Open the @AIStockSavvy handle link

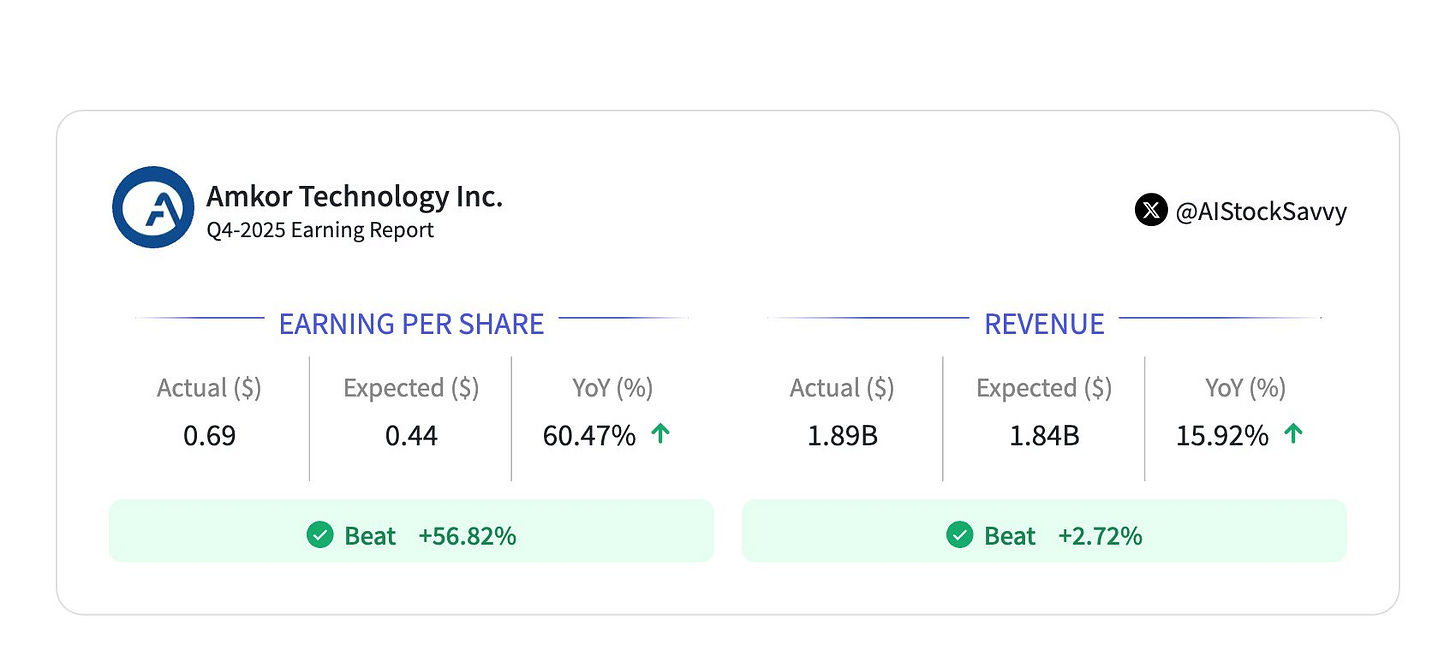point(1260,211)
